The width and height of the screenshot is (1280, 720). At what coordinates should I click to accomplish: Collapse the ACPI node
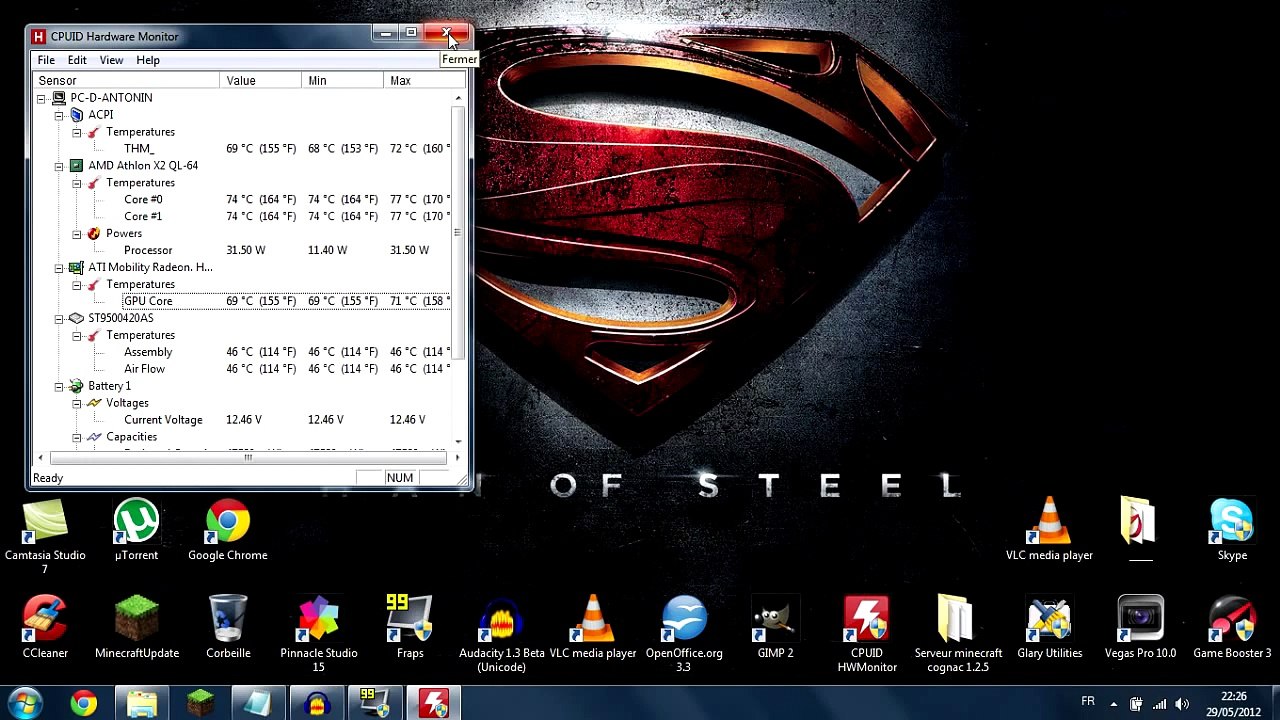(x=59, y=115)
